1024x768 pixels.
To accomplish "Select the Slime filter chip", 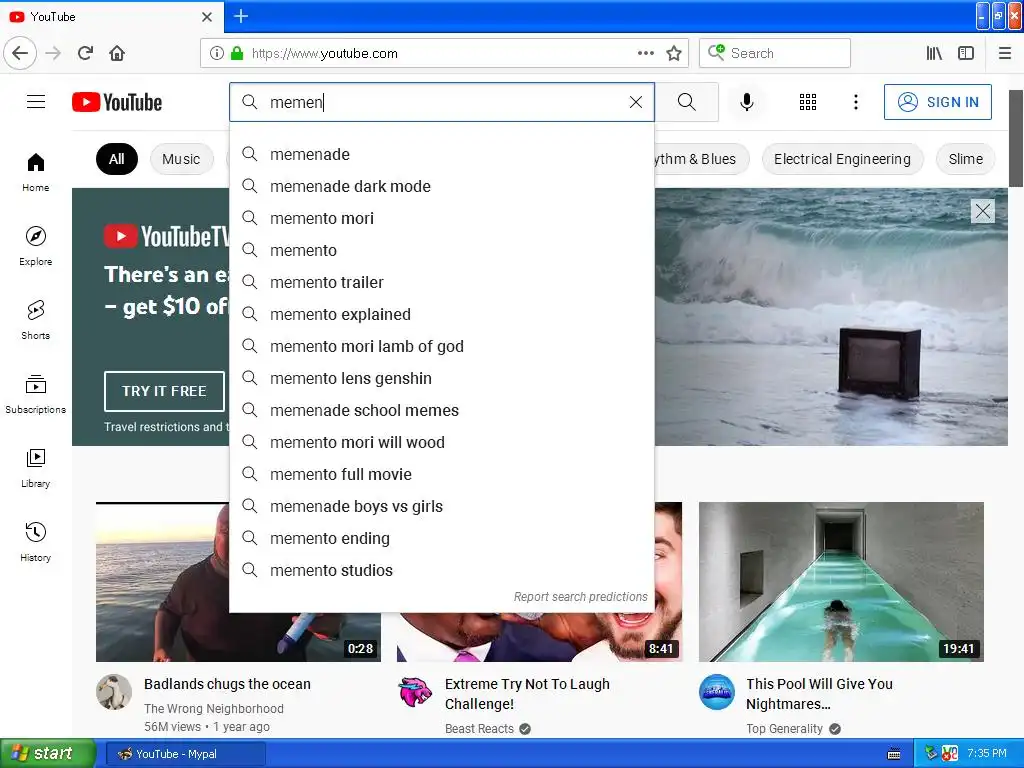I will pyautogui.click(x=965, y=159).
